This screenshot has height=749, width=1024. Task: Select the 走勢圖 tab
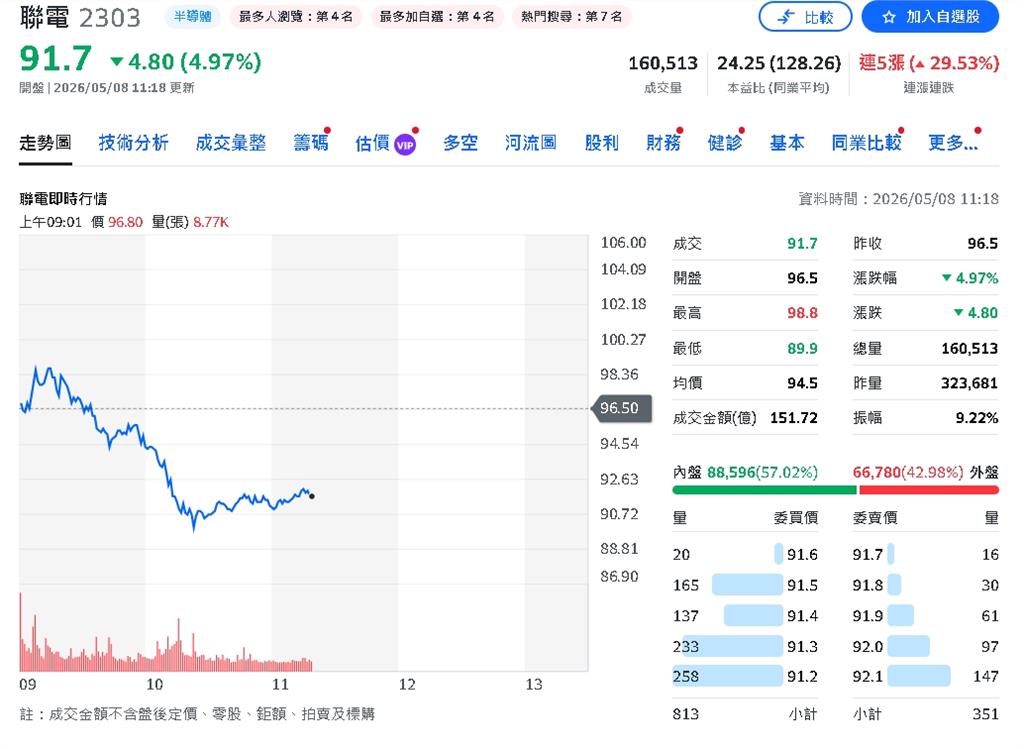[45, 142]
